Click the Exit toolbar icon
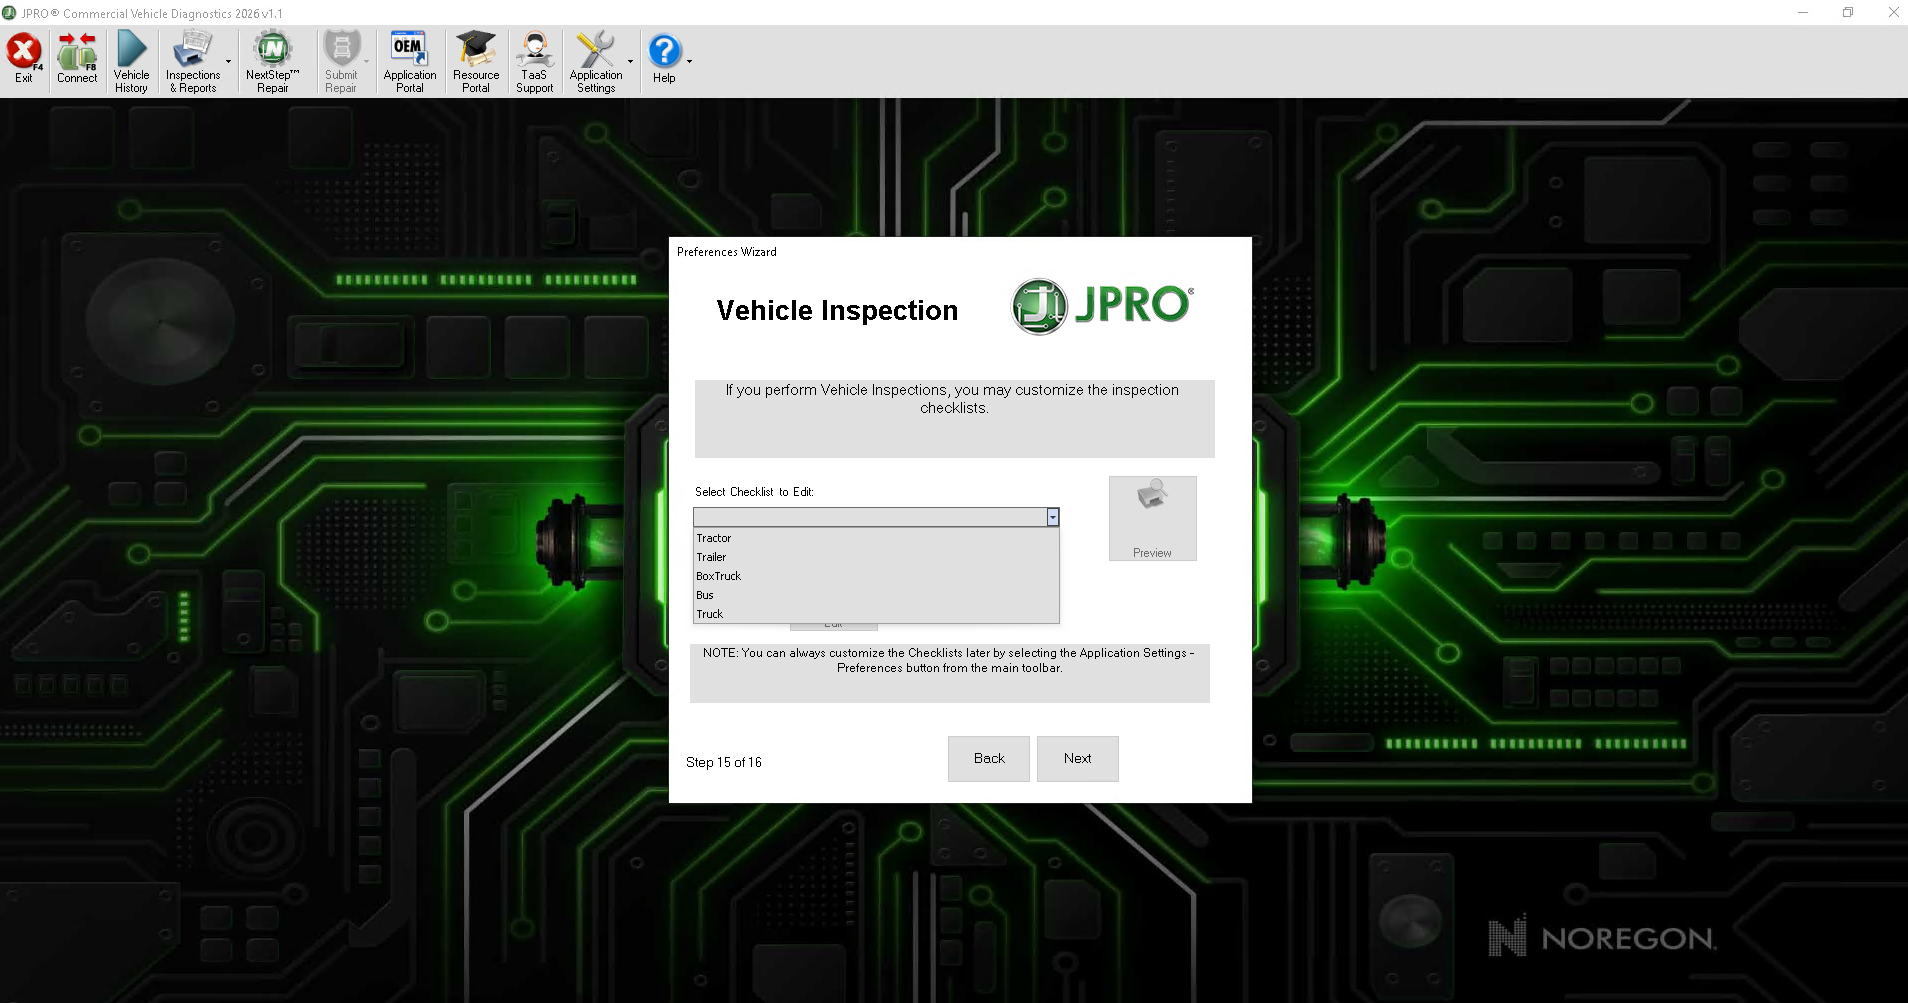Viewport: 1908px width, 1003px height. coord(24,59)
